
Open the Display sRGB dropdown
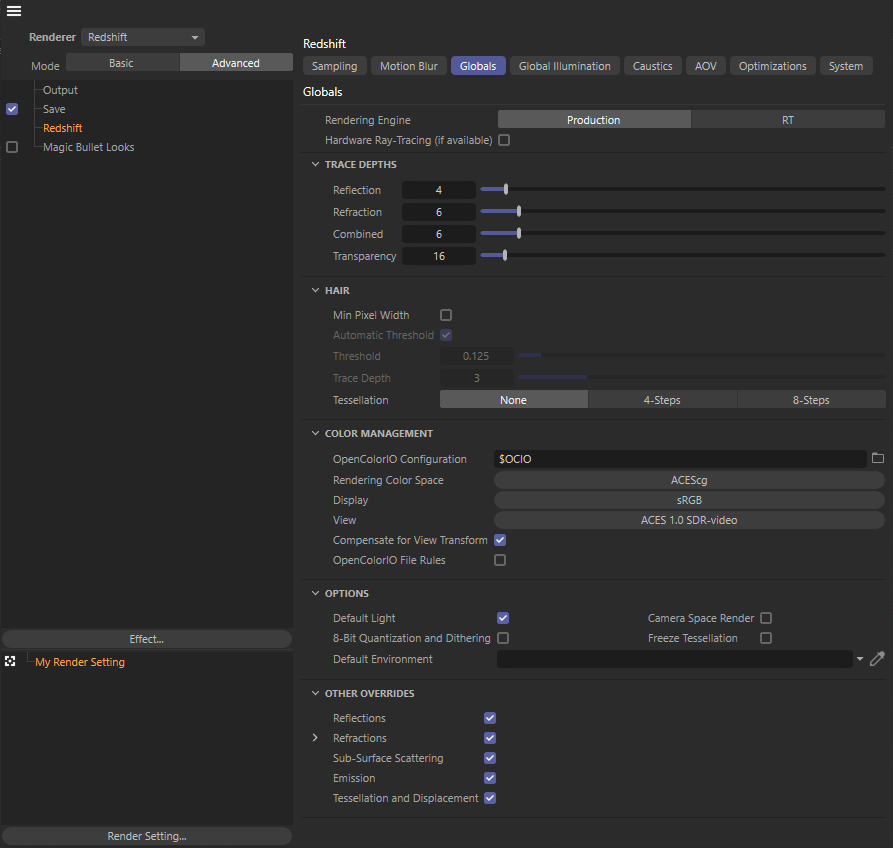pyautogui.click(x=689, y=500)
